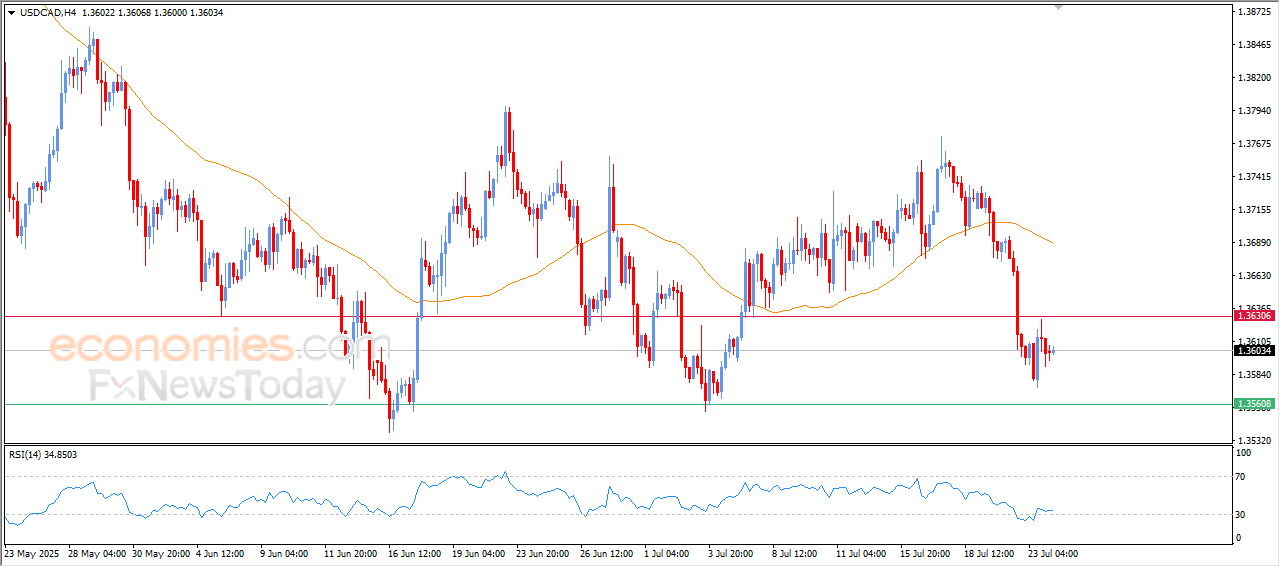Image resolution: width=1280 pixels, height=567 pixels.
Task: Click the 1.37940 price axis label
Action: click(x=1254, y=111)
